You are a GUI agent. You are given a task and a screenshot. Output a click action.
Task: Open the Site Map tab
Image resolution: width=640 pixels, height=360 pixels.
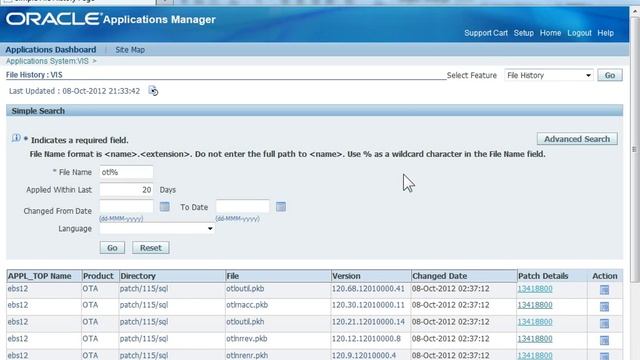pos(130,49)
